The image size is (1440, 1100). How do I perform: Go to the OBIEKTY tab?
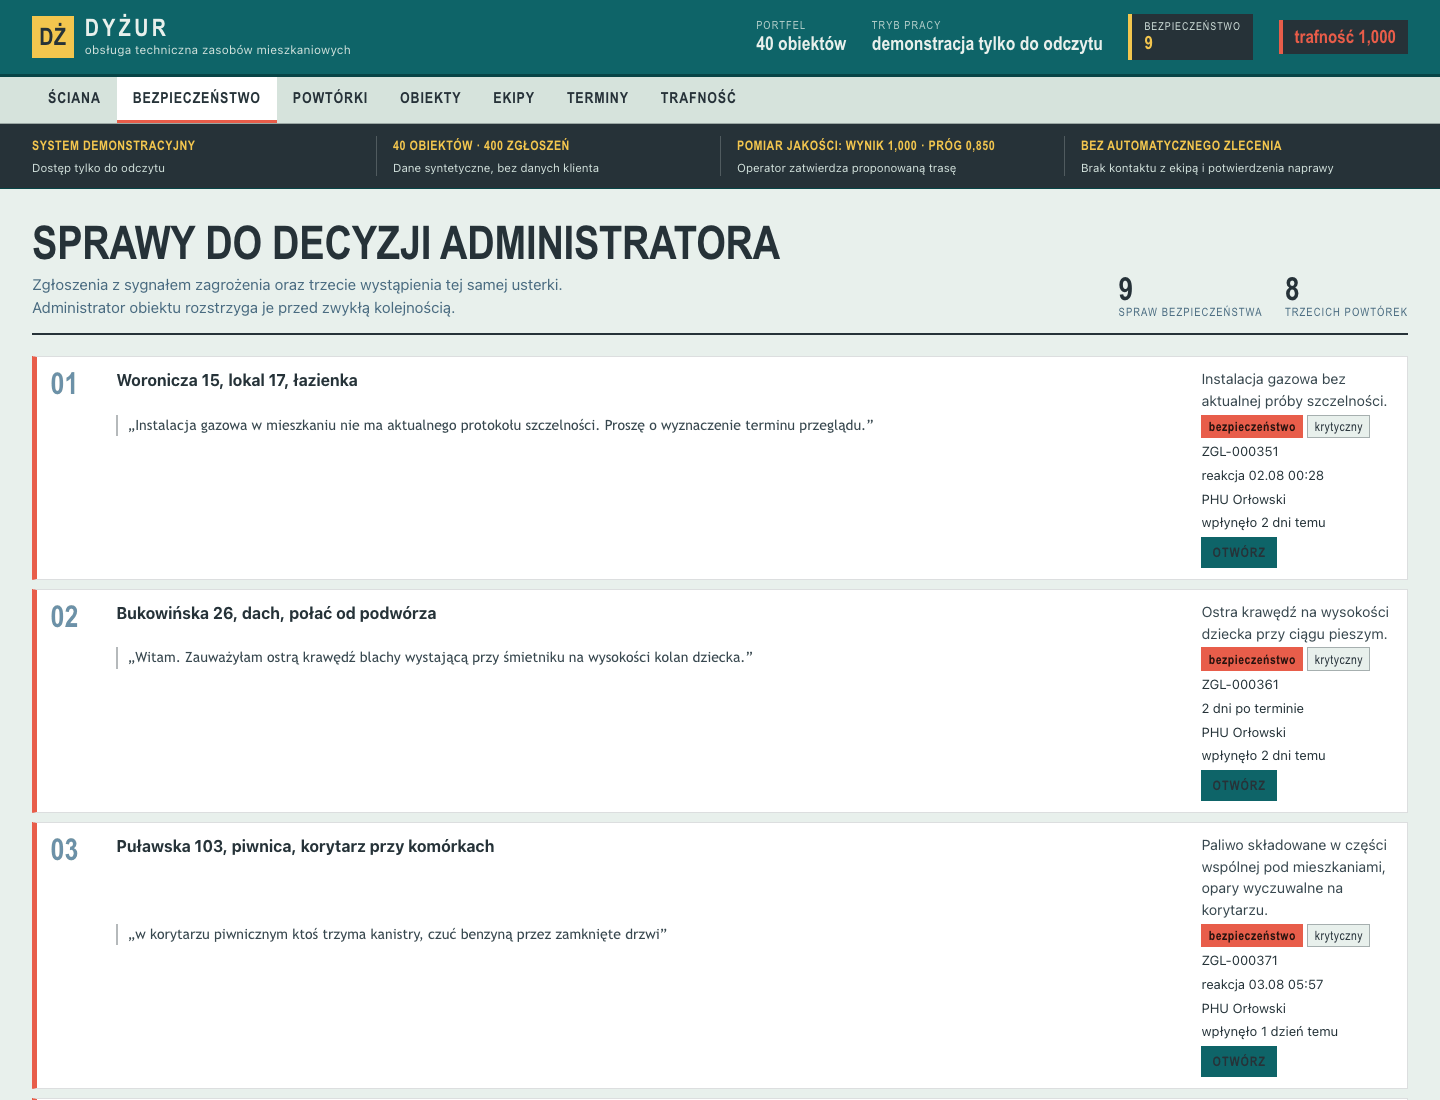(430, 98)
